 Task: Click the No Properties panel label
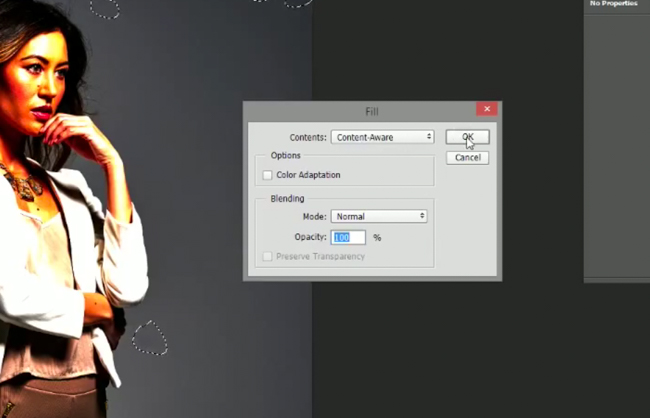click(x=614, y=3)
